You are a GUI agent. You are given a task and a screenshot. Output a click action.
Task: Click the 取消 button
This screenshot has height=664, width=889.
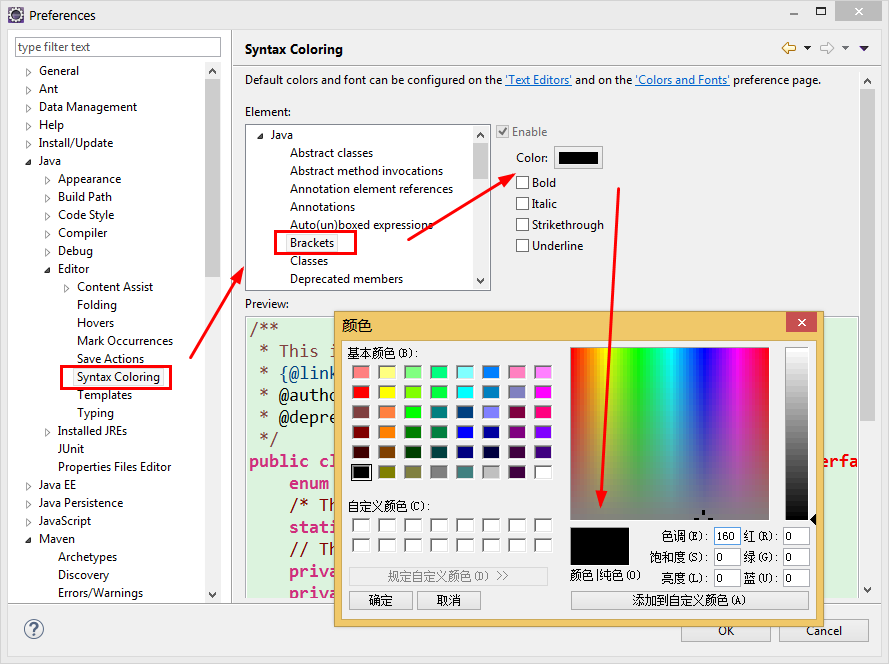coord(448,600)
